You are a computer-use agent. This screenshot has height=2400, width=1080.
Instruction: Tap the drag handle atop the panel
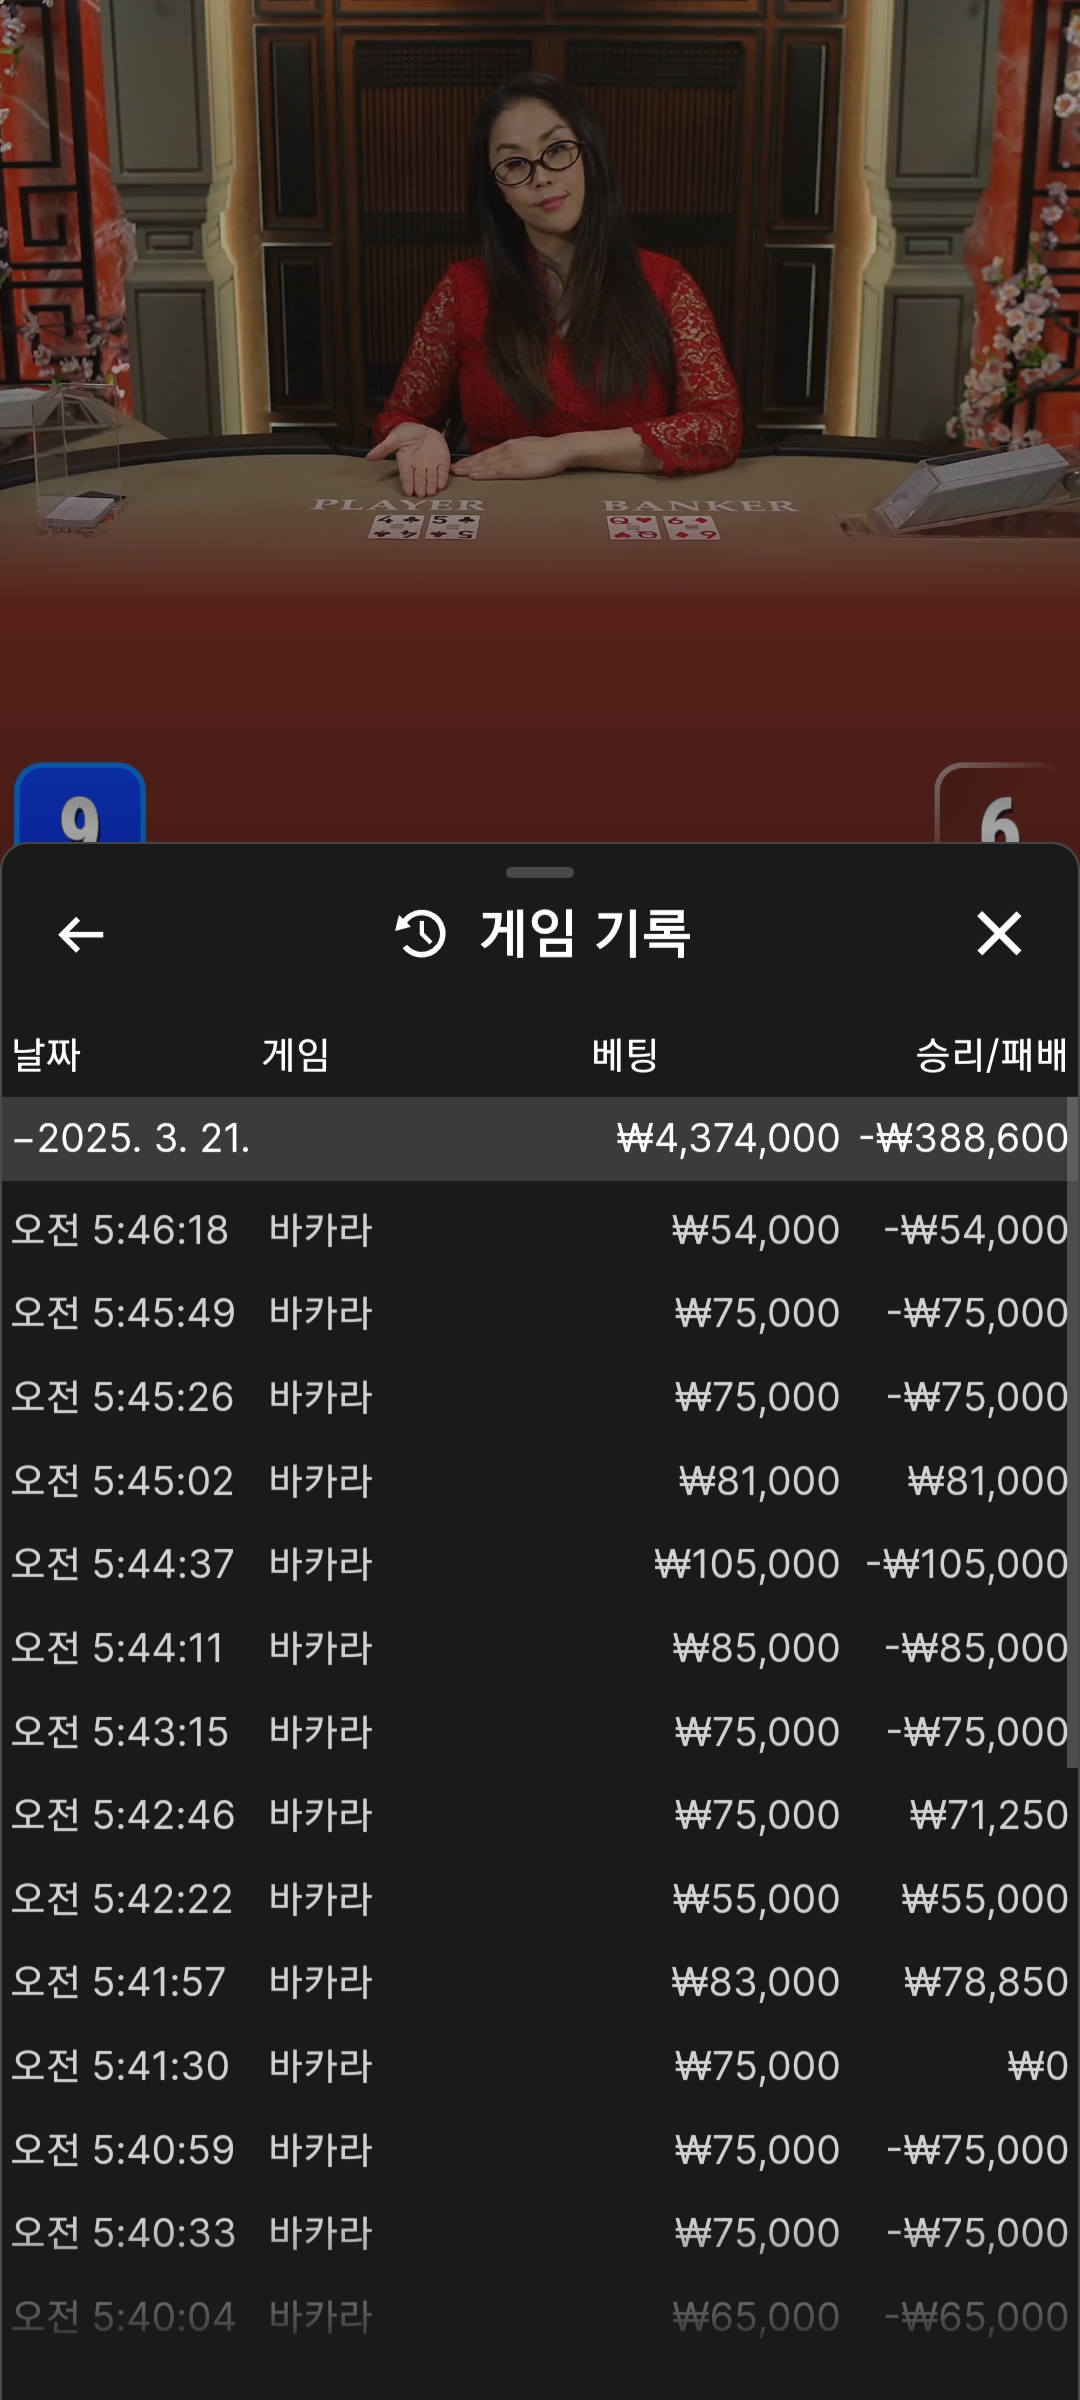(540, 873)
